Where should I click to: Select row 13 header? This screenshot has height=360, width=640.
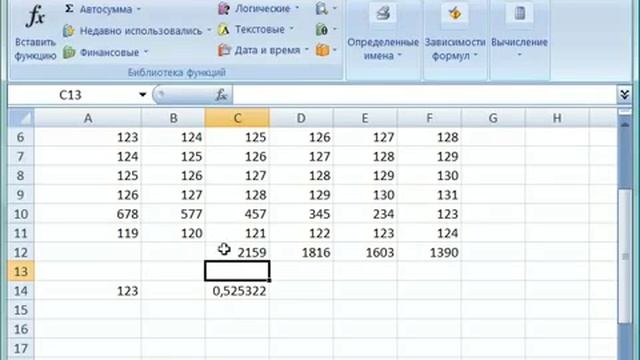point(21,271)
